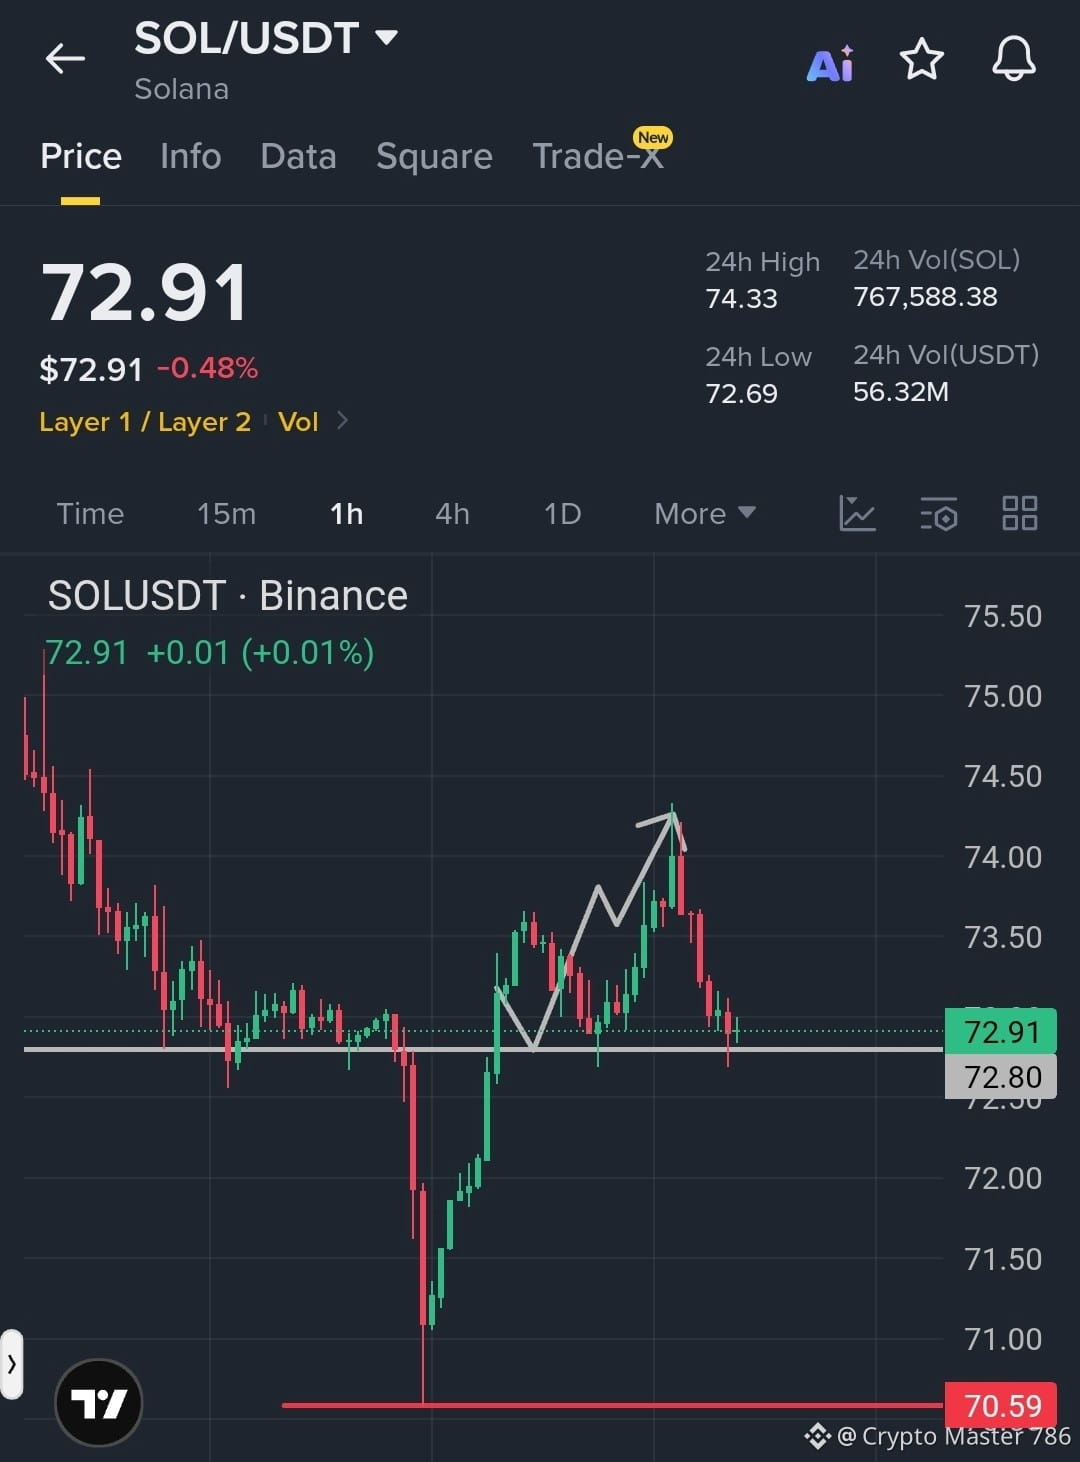
Task: Select the Time chart interval
Action: coord(90,513)
